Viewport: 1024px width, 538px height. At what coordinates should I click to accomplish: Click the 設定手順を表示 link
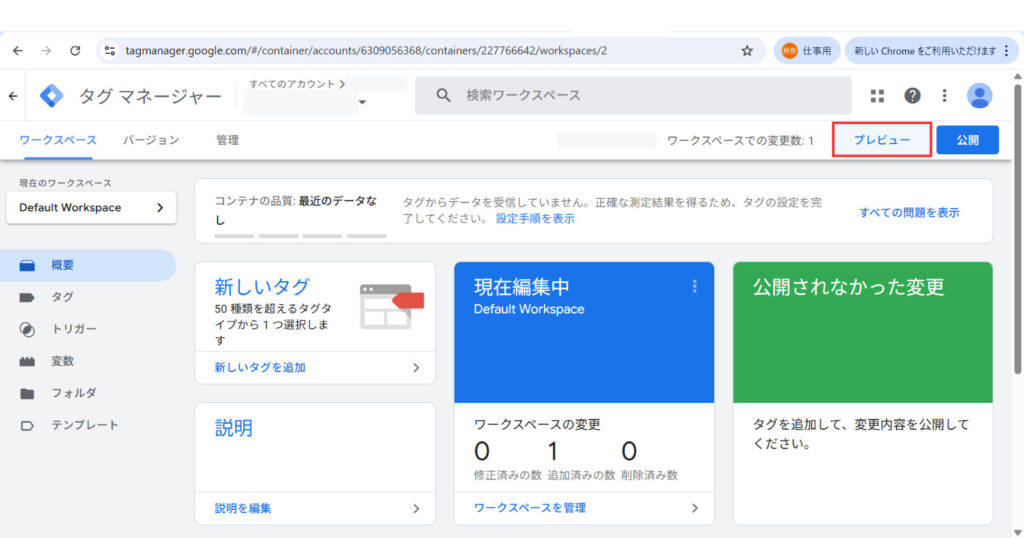click(535, 219)
